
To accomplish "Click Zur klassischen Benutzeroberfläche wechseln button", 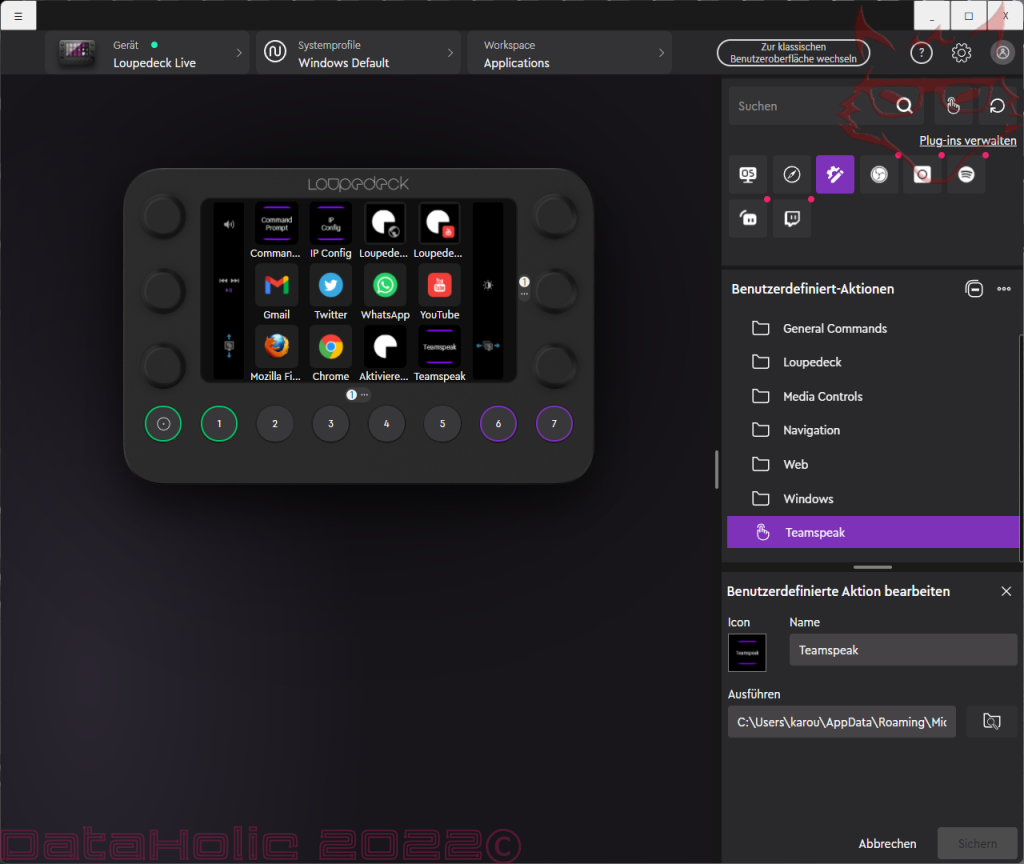I will point(793,53).
